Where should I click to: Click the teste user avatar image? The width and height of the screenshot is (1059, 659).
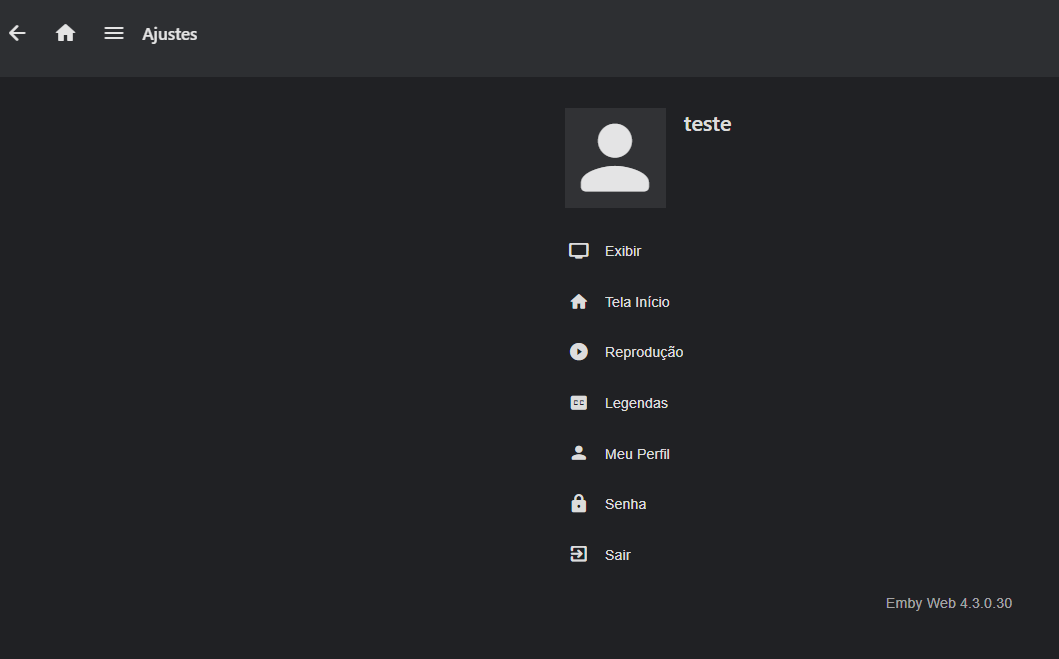[615, 157]
